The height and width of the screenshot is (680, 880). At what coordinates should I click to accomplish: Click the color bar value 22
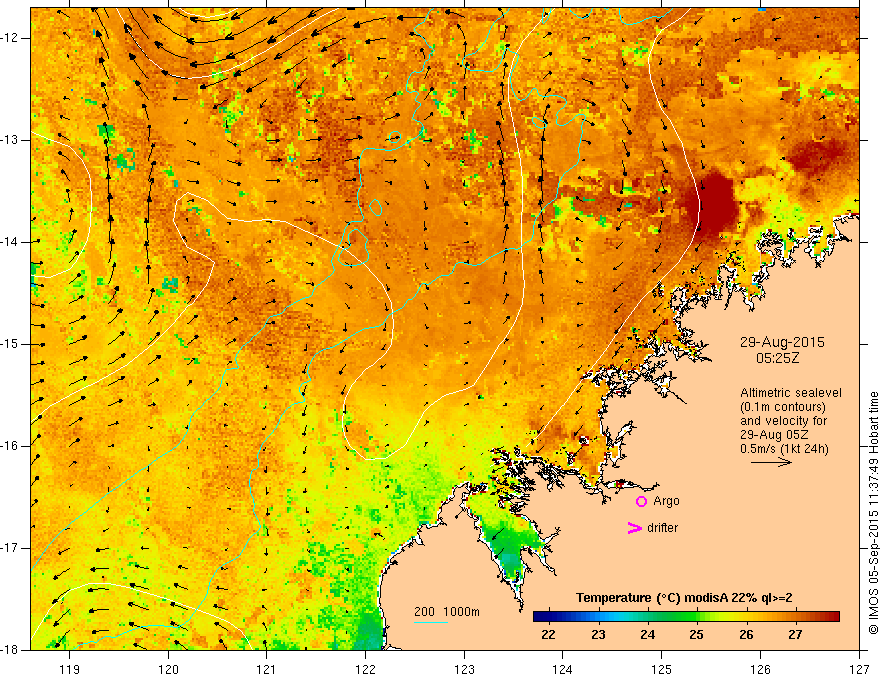[x=548, y=635]
